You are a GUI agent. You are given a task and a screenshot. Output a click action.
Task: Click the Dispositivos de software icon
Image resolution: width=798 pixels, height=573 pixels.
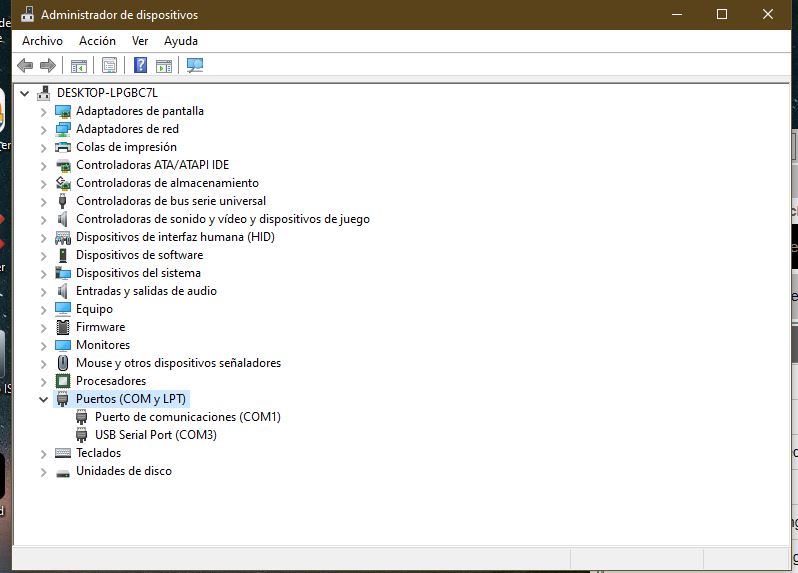coord(63,255)
